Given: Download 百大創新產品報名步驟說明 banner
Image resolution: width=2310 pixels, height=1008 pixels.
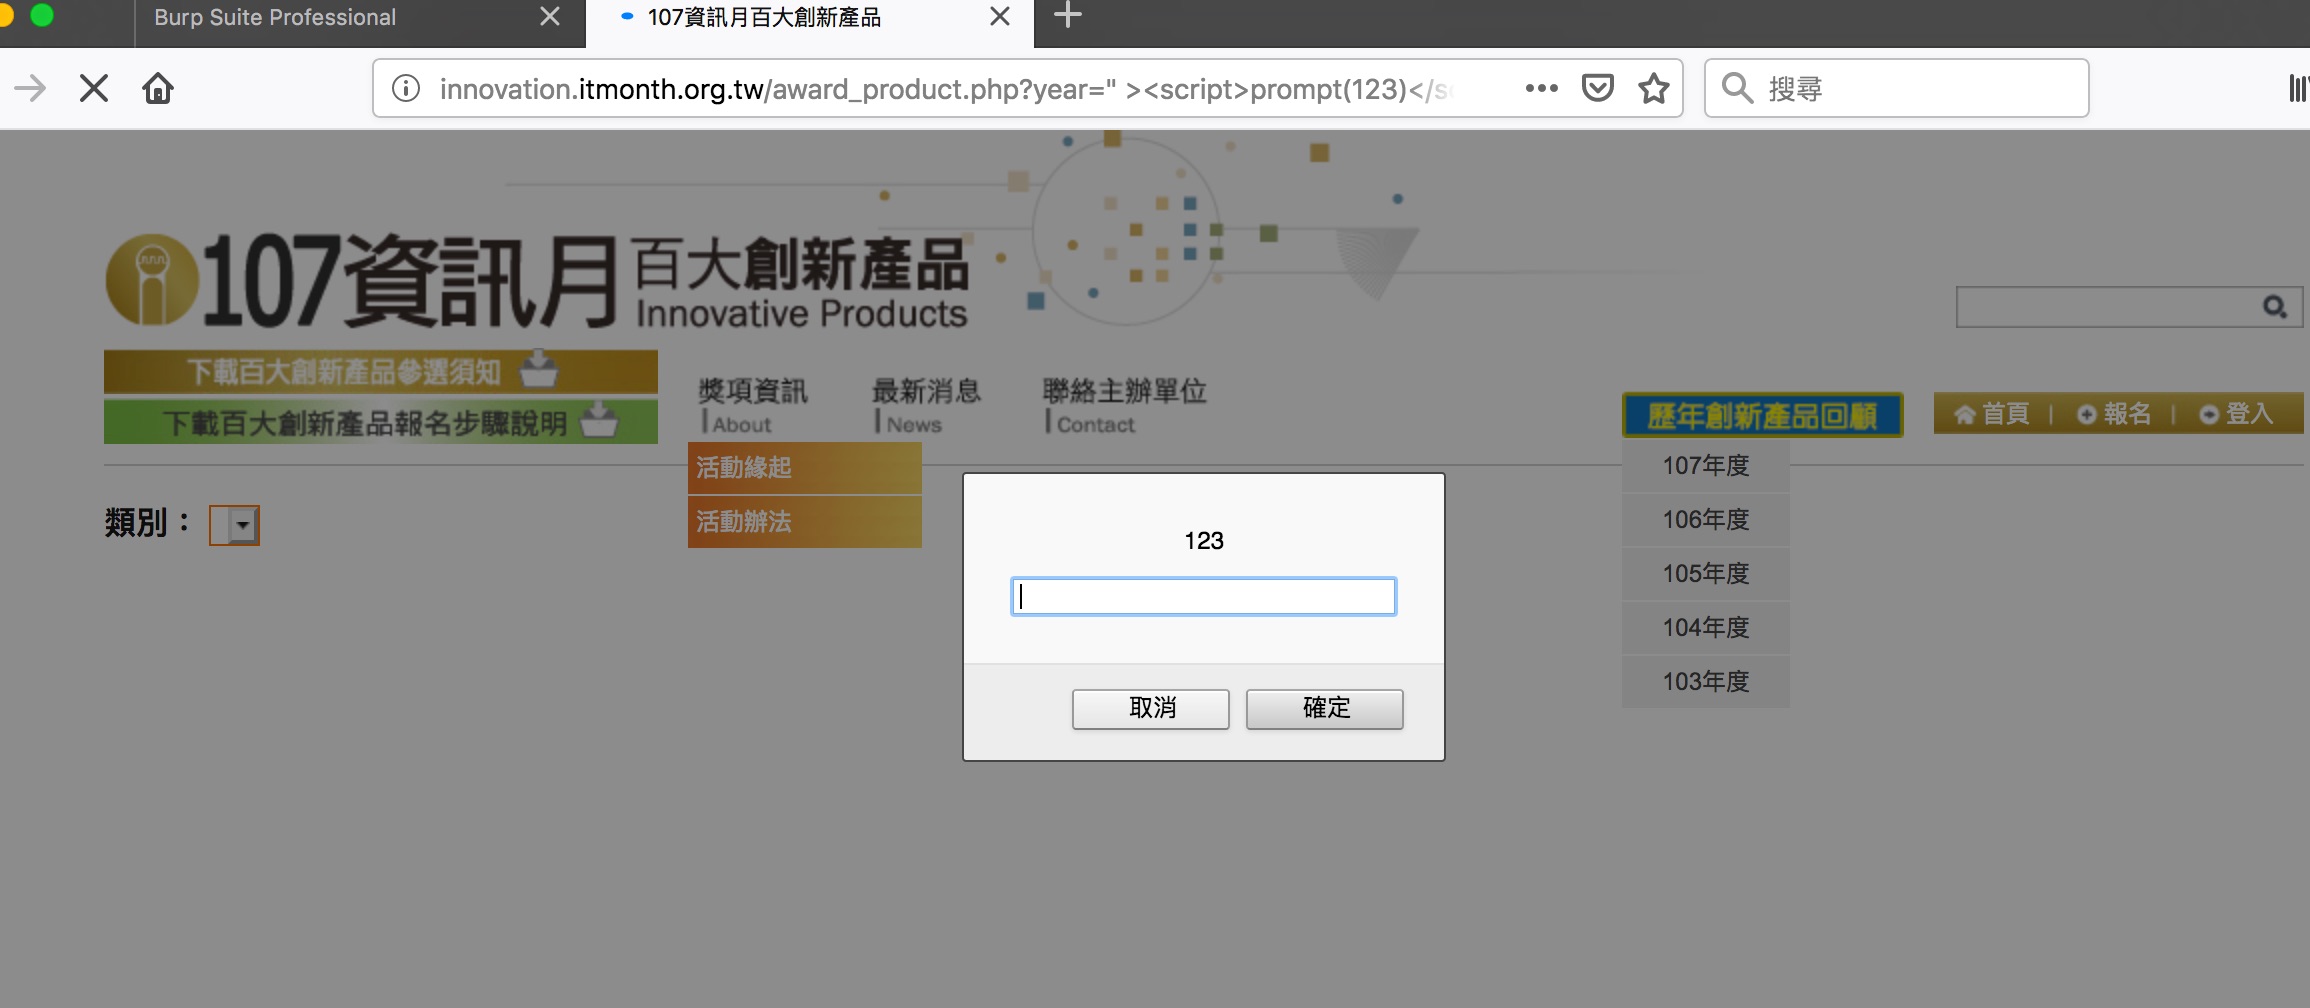Looking at the screenshot, I should [x=381, y=422].
